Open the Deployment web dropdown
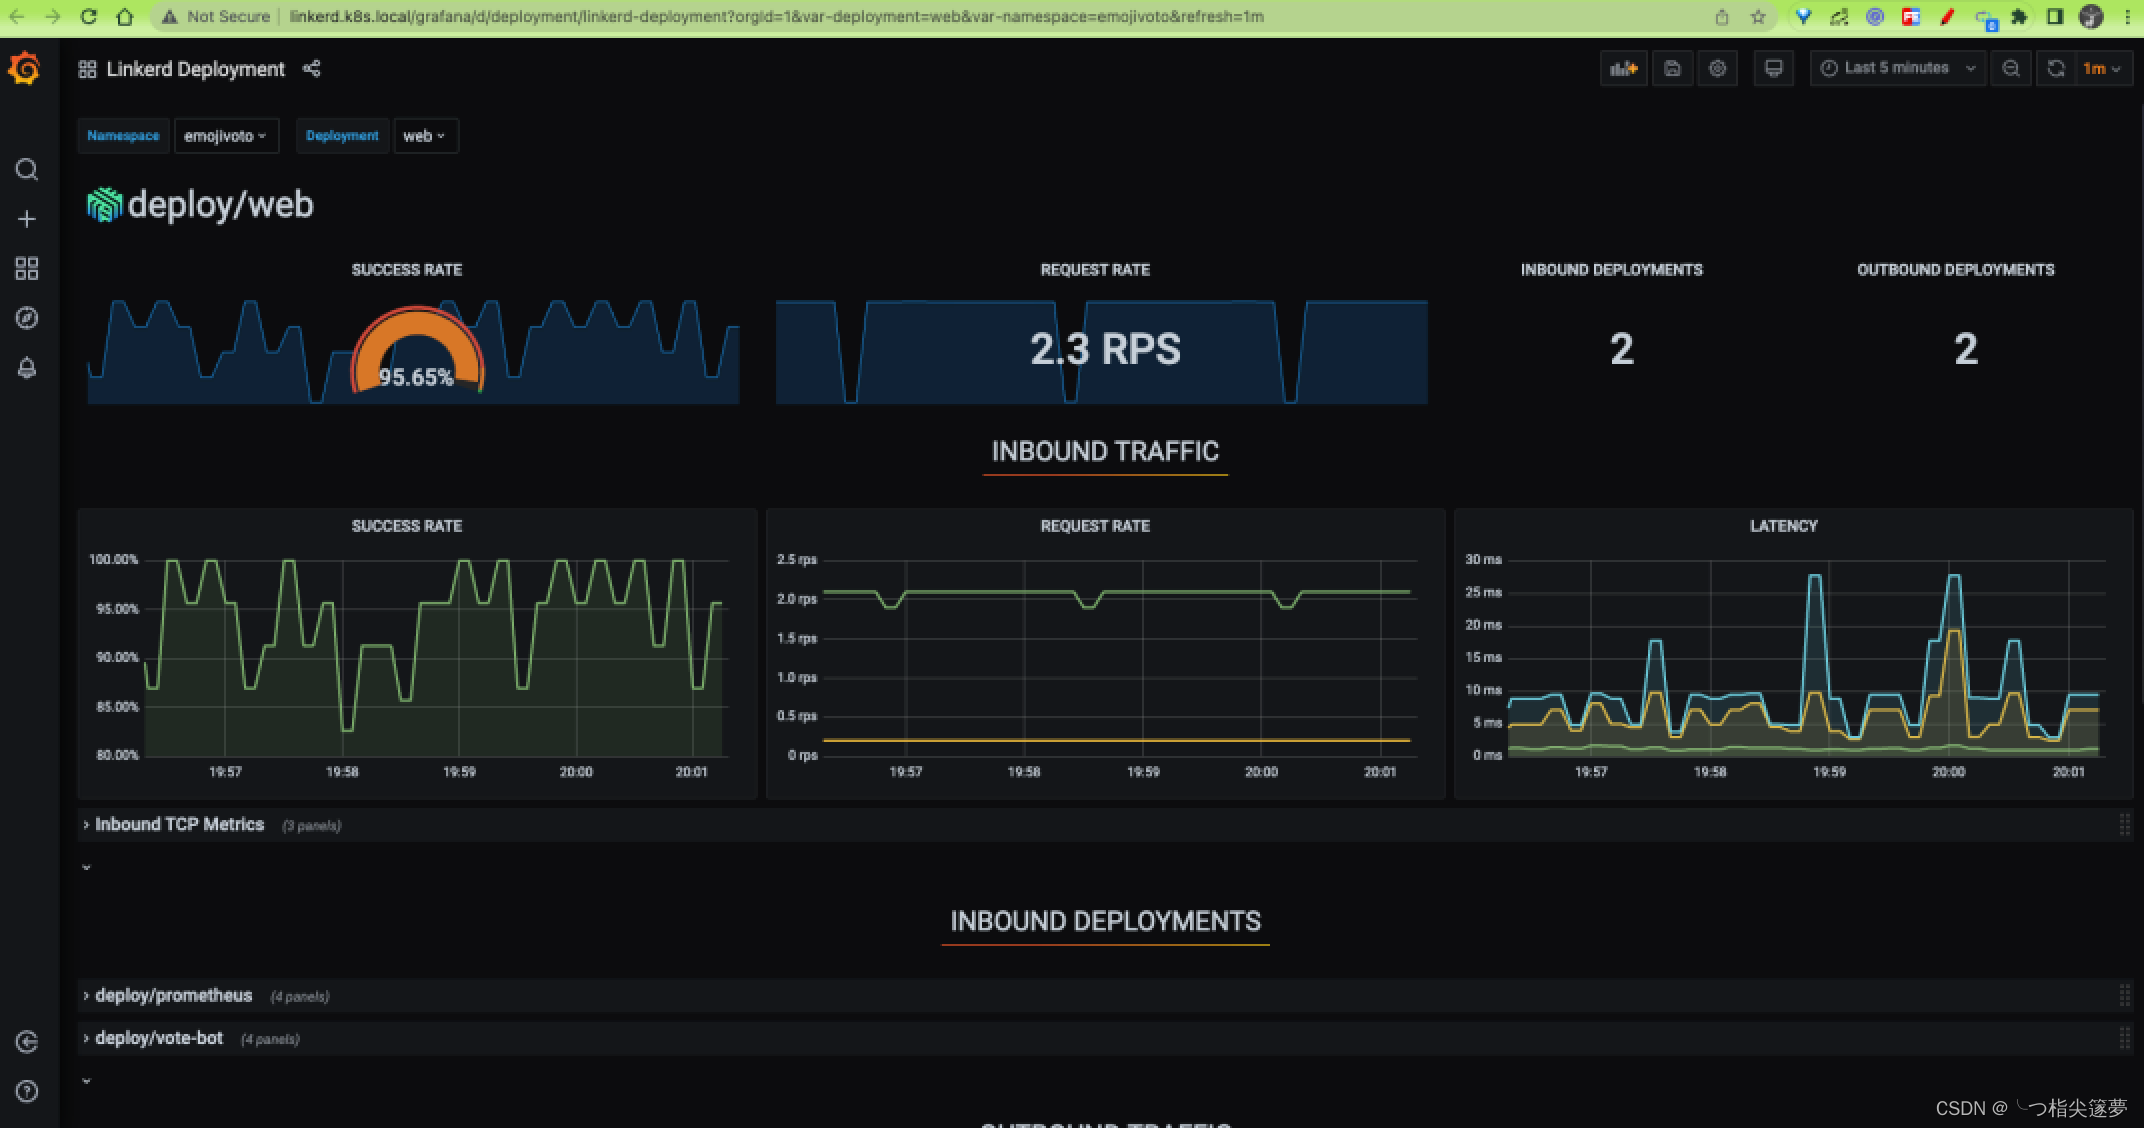Viewport: 2144px width, 1128px height. coord(424,136)
